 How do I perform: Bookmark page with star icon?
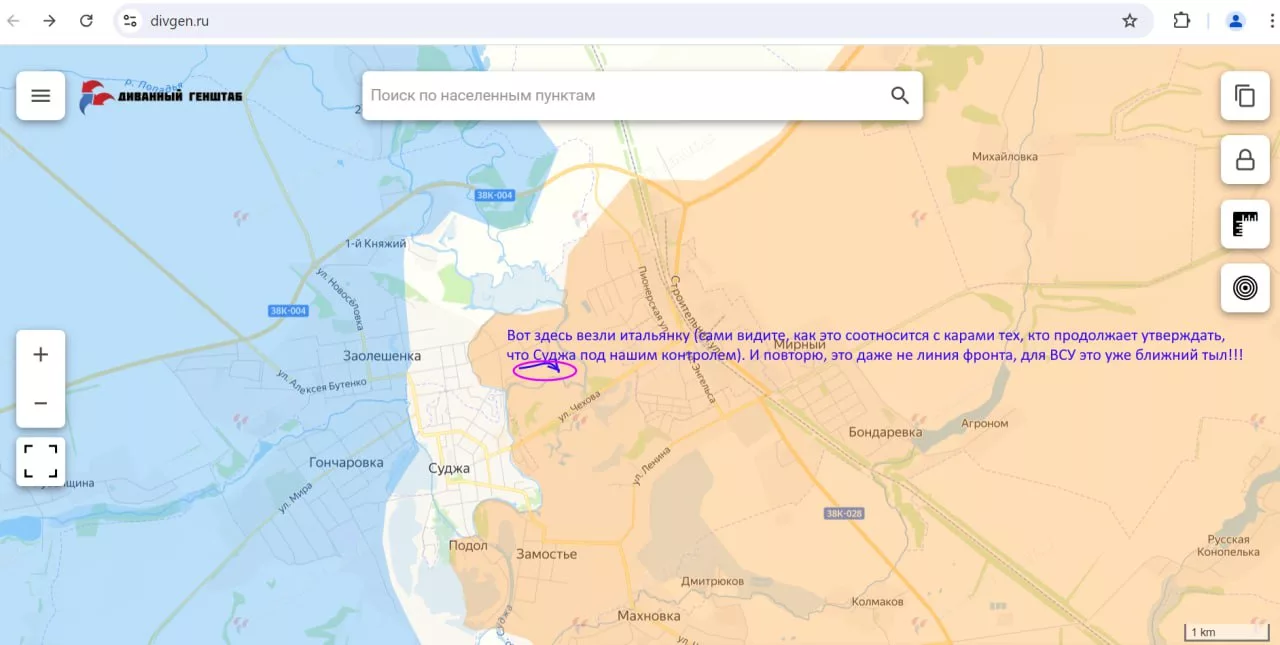click(1130, 21)
